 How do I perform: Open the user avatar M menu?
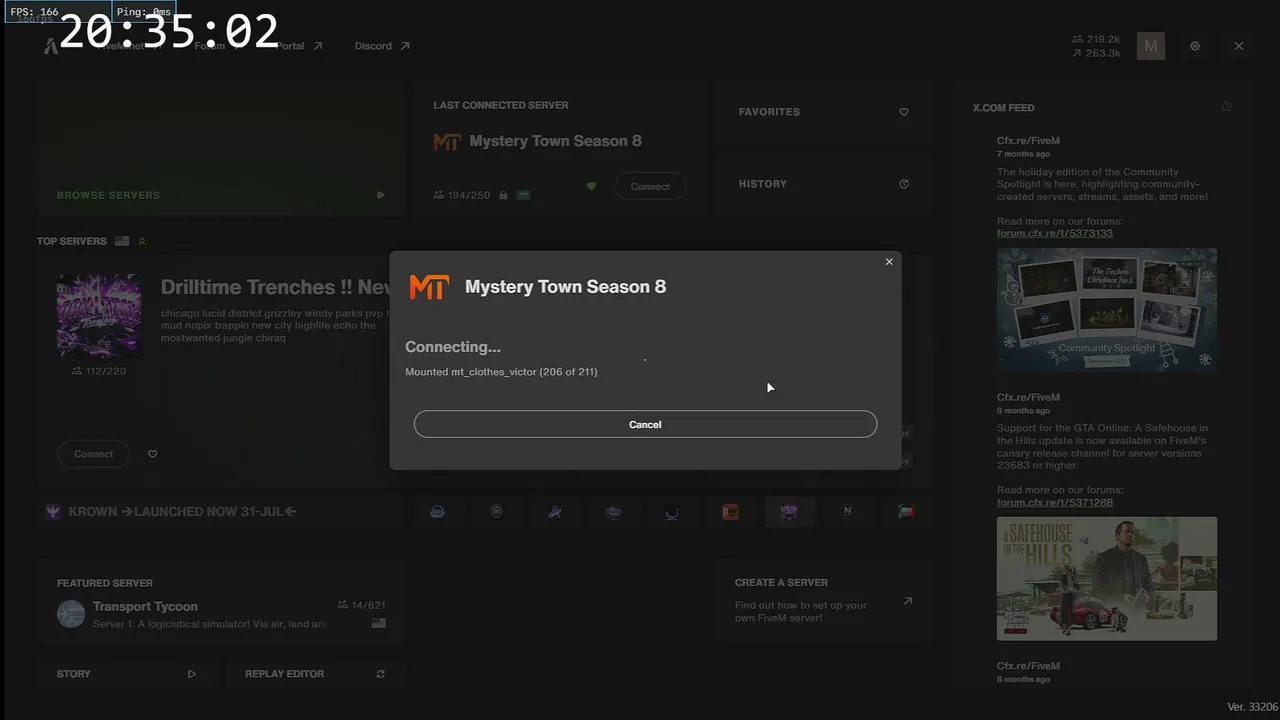(x=1151, y=46)
